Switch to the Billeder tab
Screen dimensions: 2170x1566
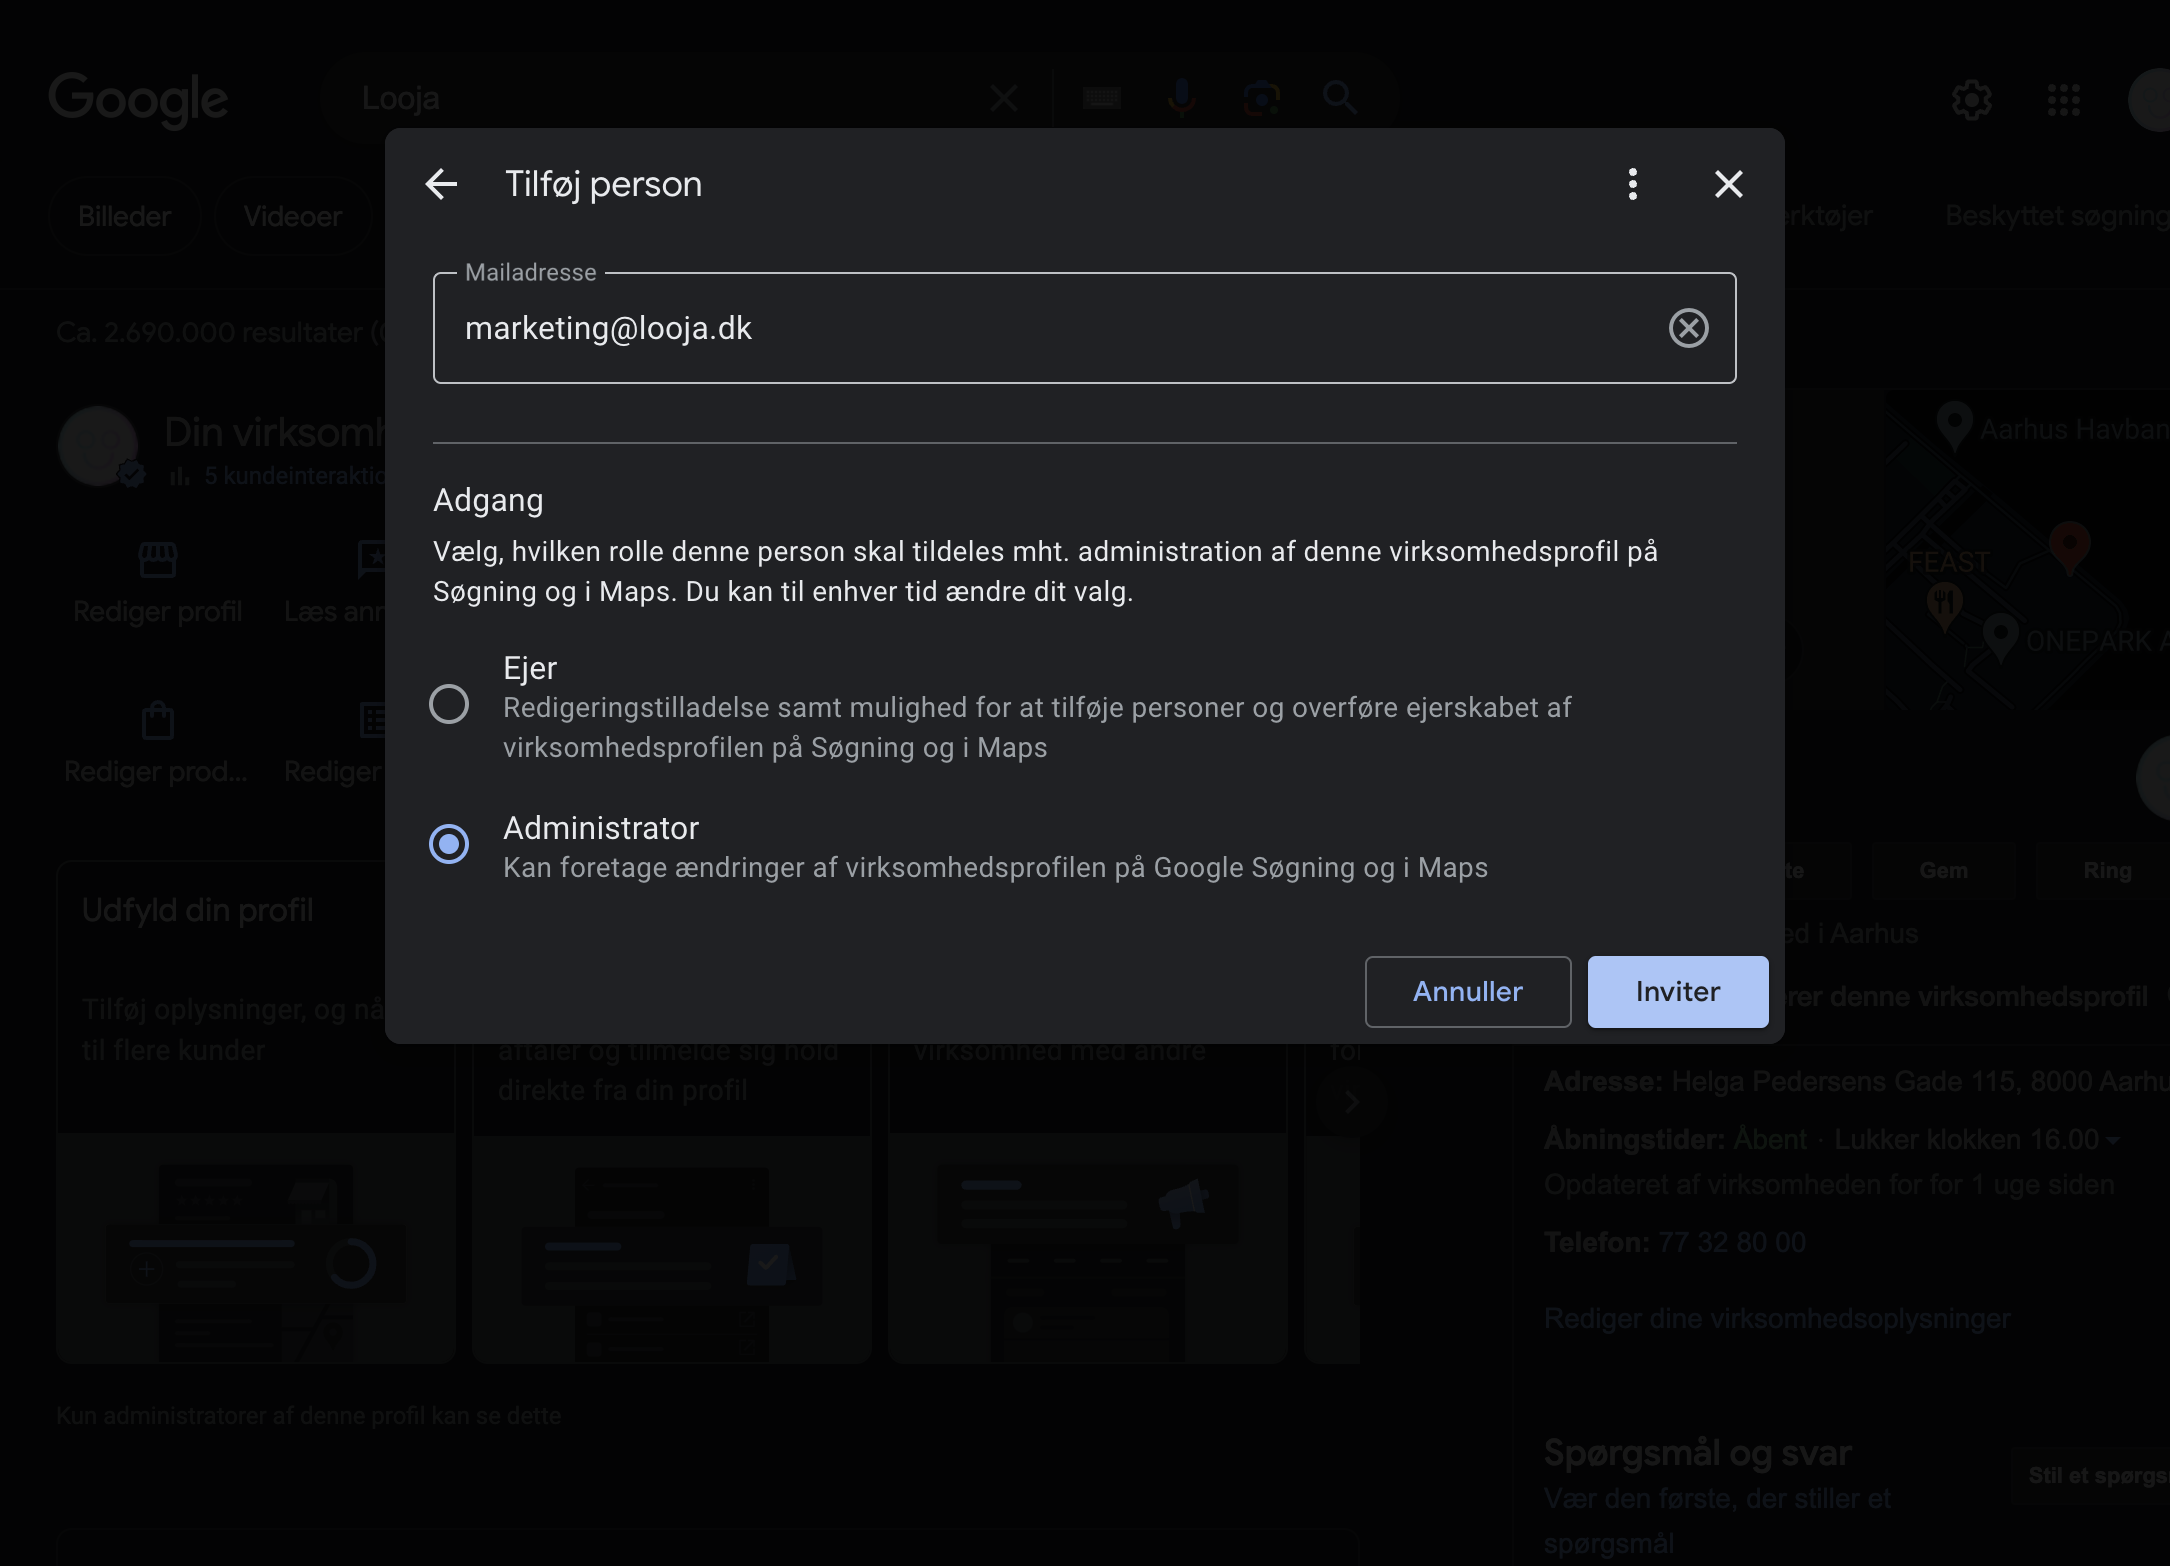[x=125, y=216]
